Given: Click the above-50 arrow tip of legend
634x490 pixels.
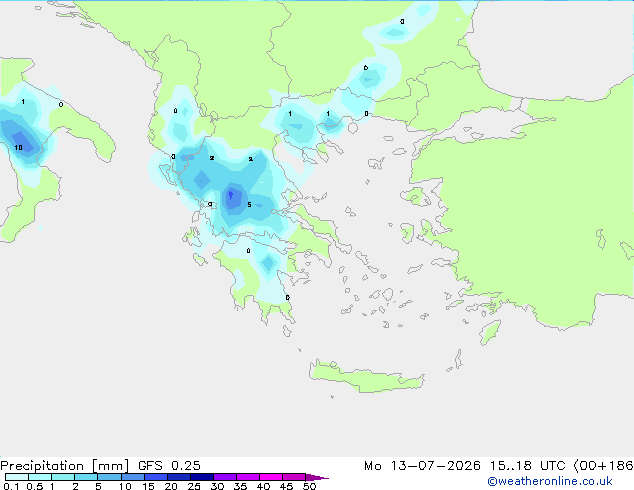Looking at the screenshot, I should point(317,477).
